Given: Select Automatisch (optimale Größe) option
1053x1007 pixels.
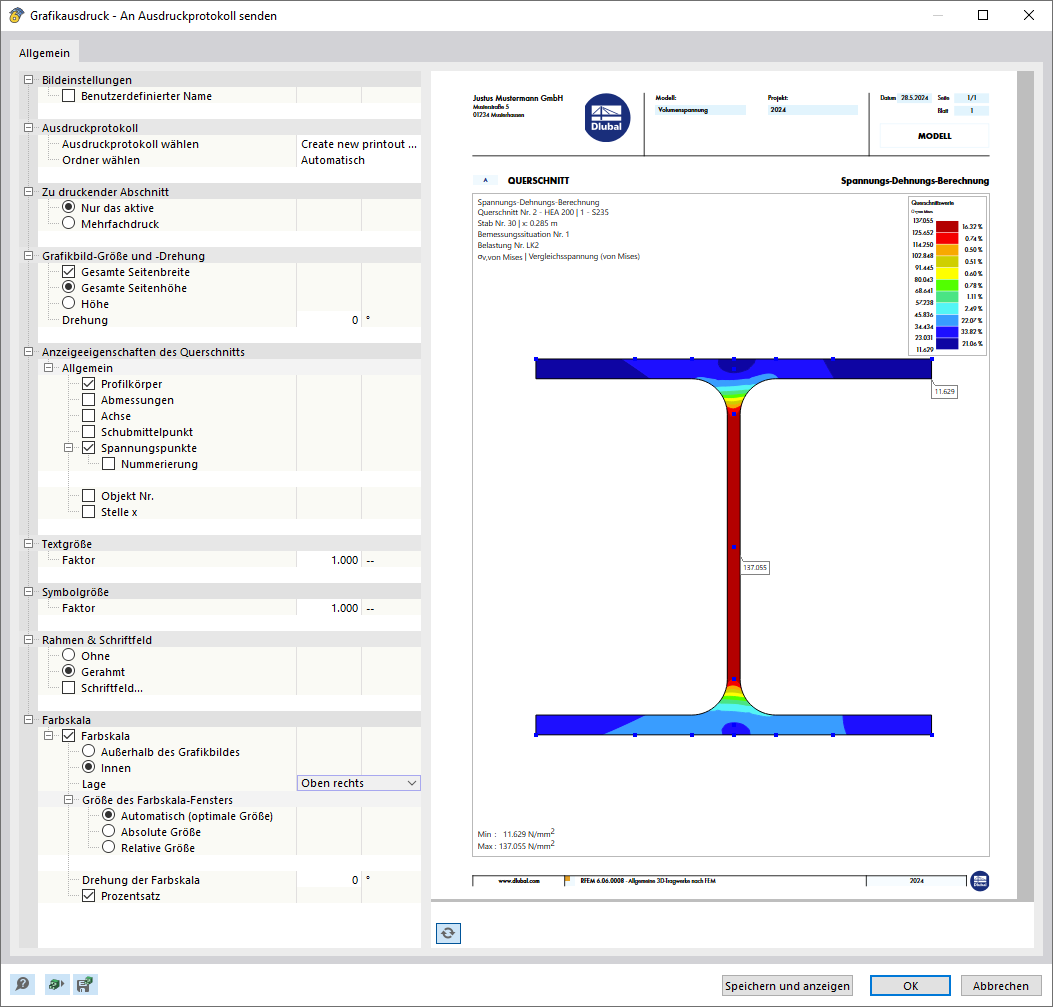Looking at the screenshot, I should tap(109, 816).
